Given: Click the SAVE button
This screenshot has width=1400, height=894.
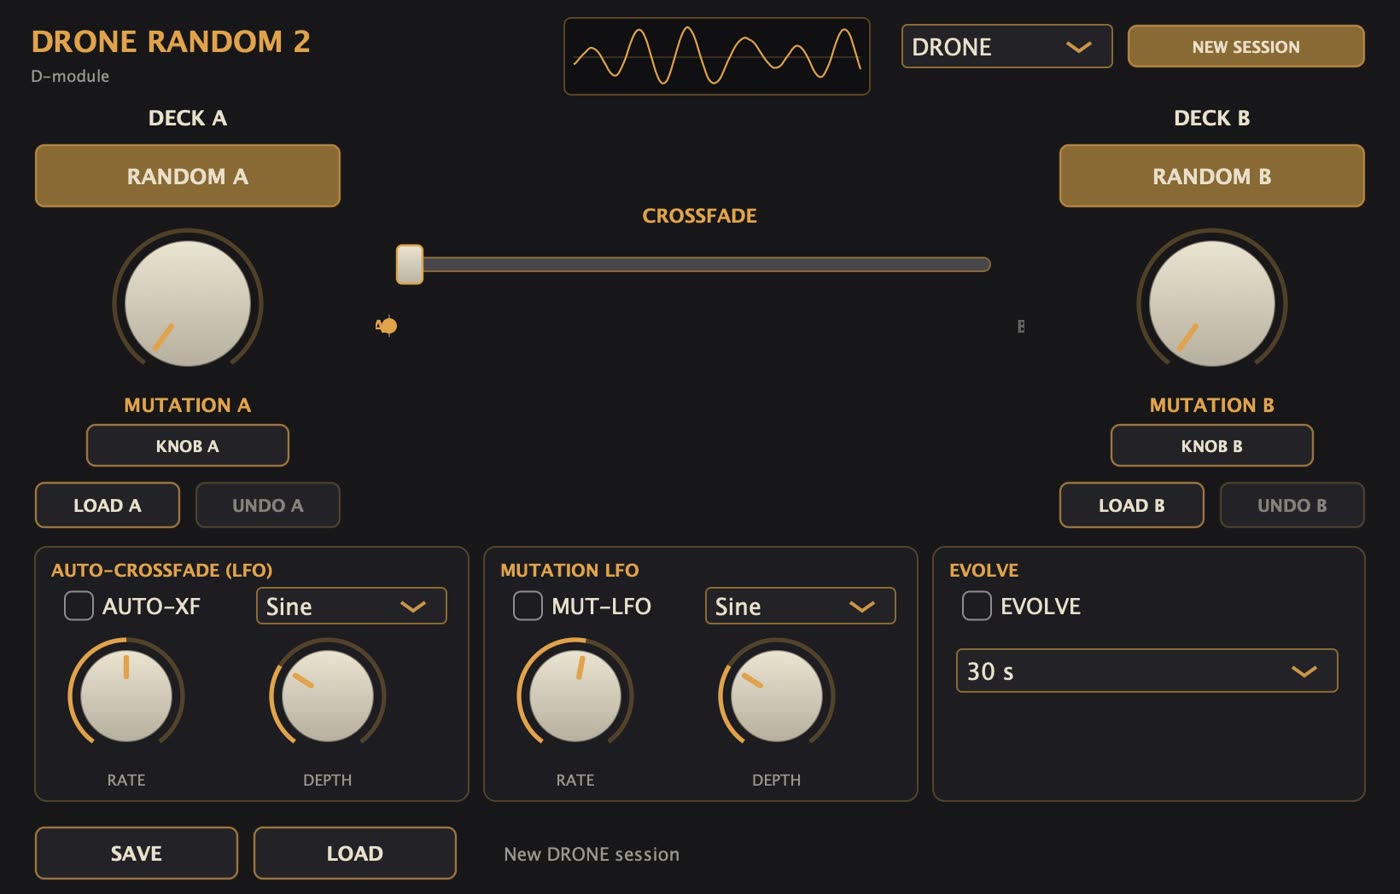Looking at the screenshot, I should click(x=136, y=853).
